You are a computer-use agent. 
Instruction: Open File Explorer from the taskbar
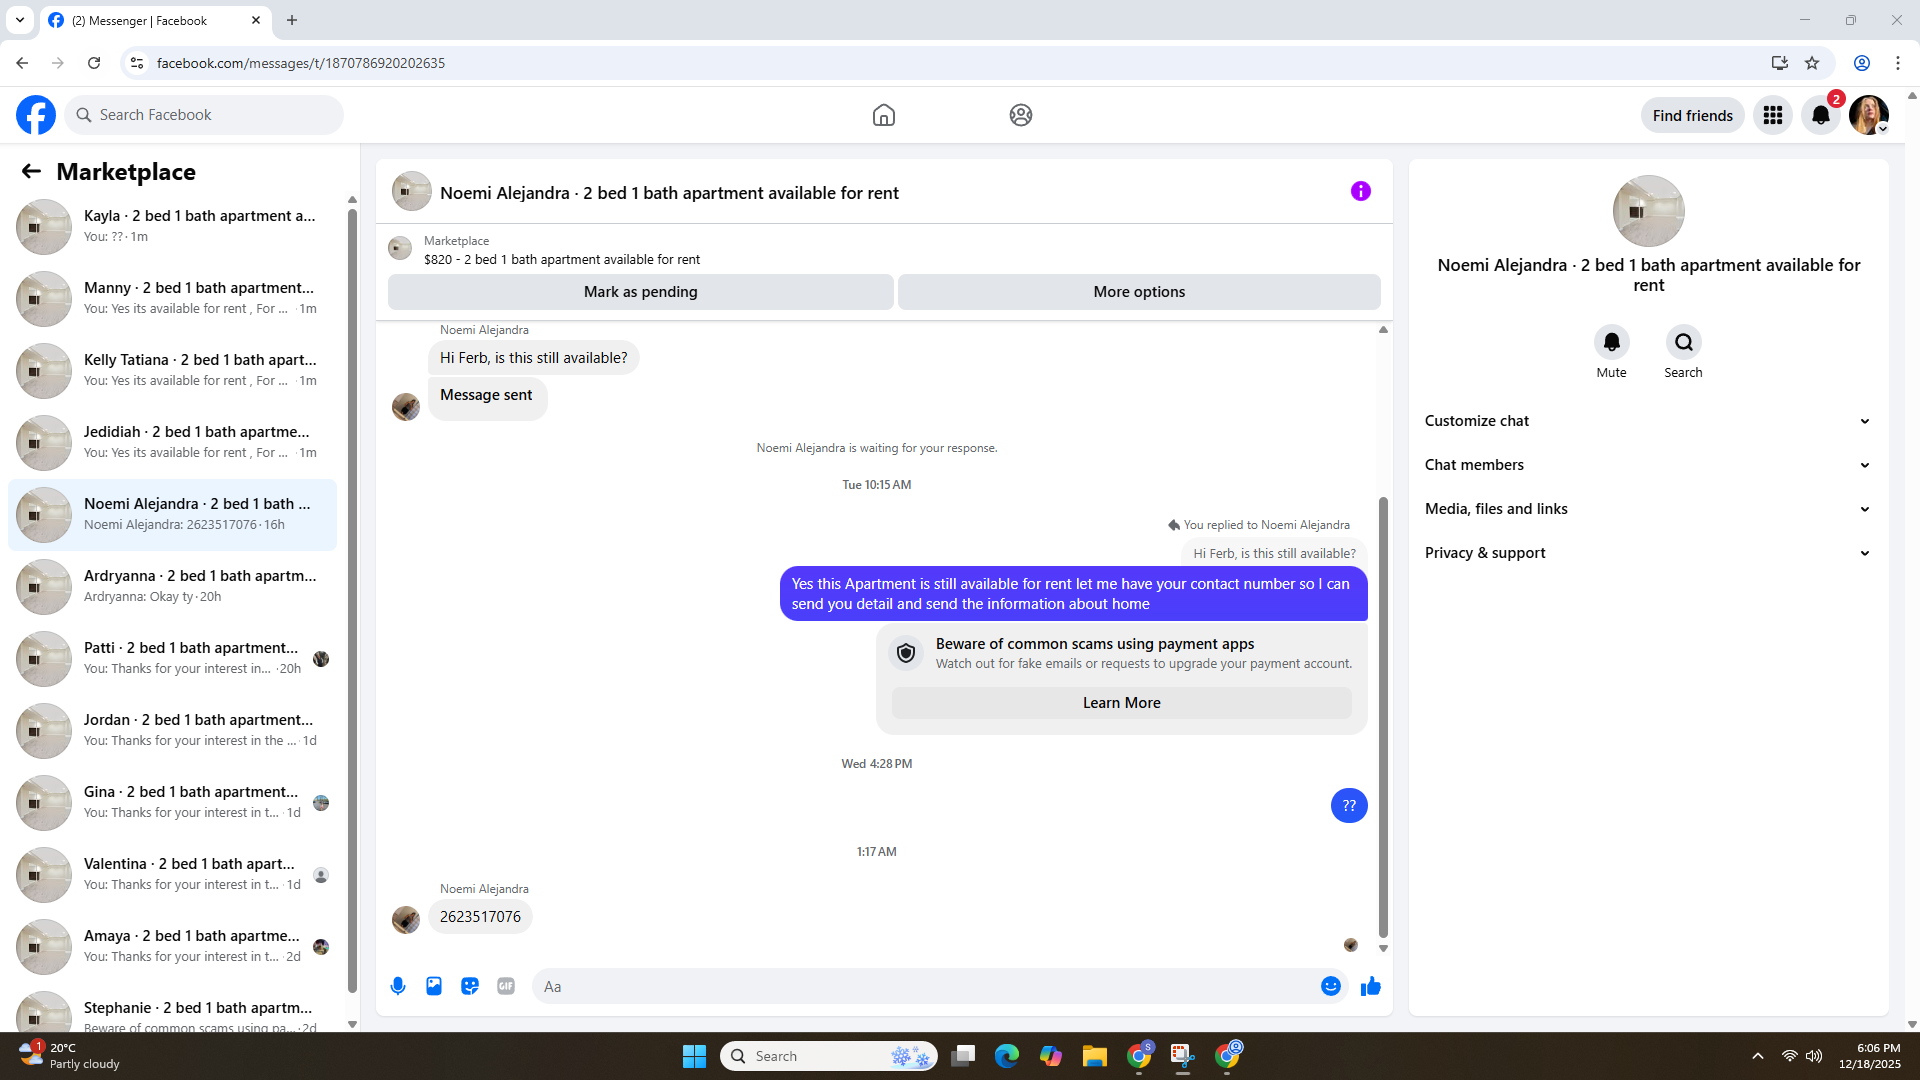(x=1095, y=1056)
